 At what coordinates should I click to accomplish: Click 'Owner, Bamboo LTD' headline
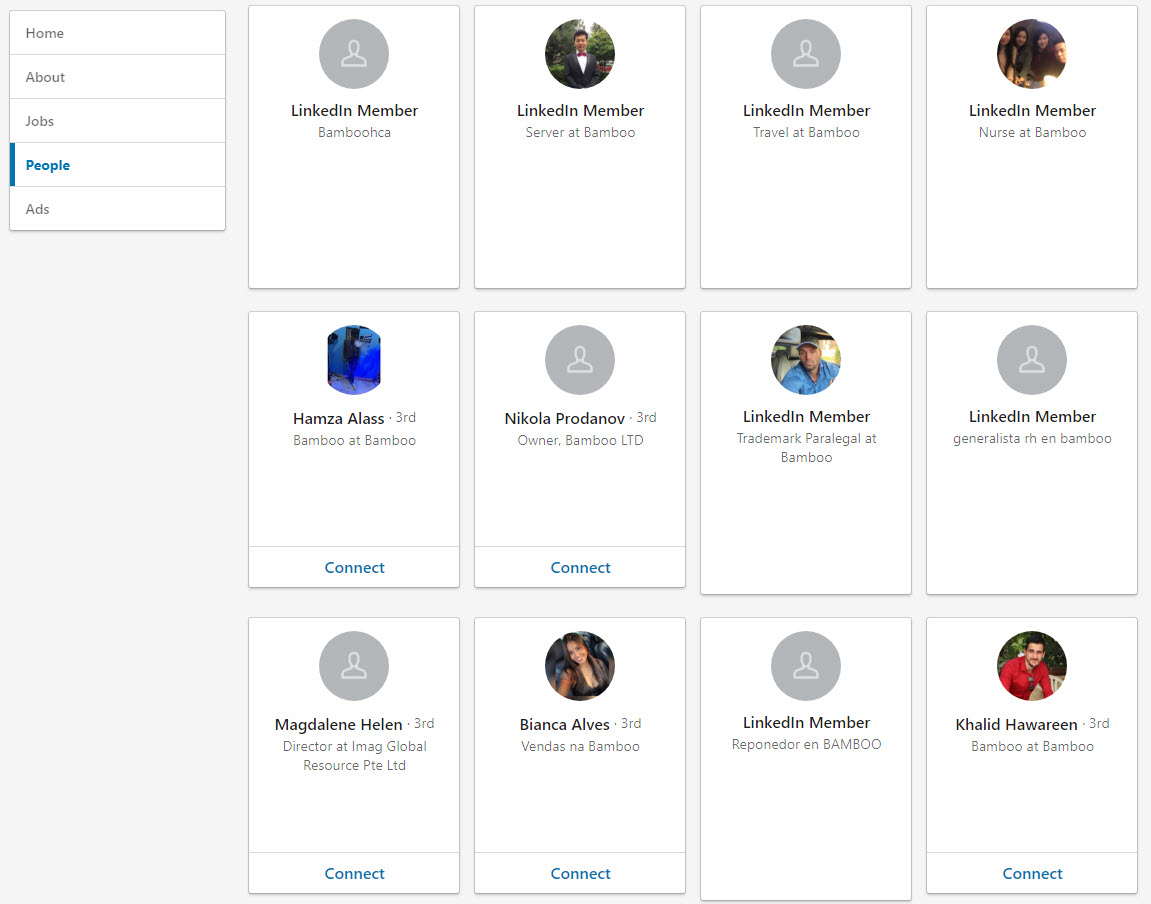pyautogui.click(x=580, y=440)
